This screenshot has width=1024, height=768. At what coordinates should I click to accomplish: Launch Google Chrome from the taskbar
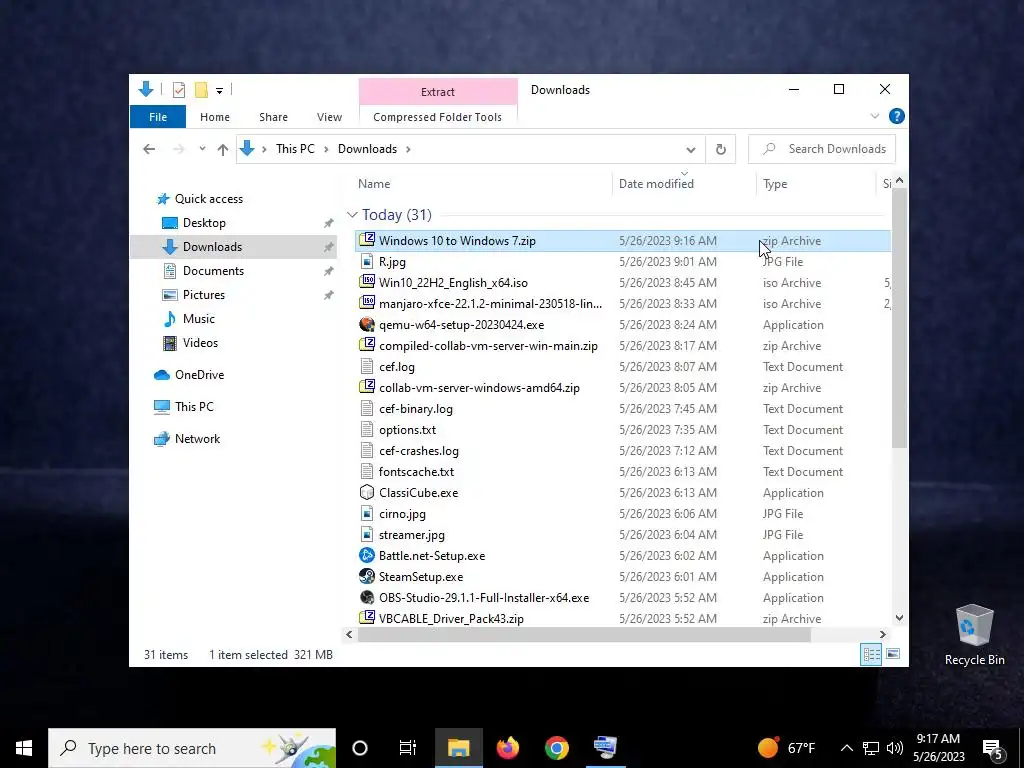(556, 748)
